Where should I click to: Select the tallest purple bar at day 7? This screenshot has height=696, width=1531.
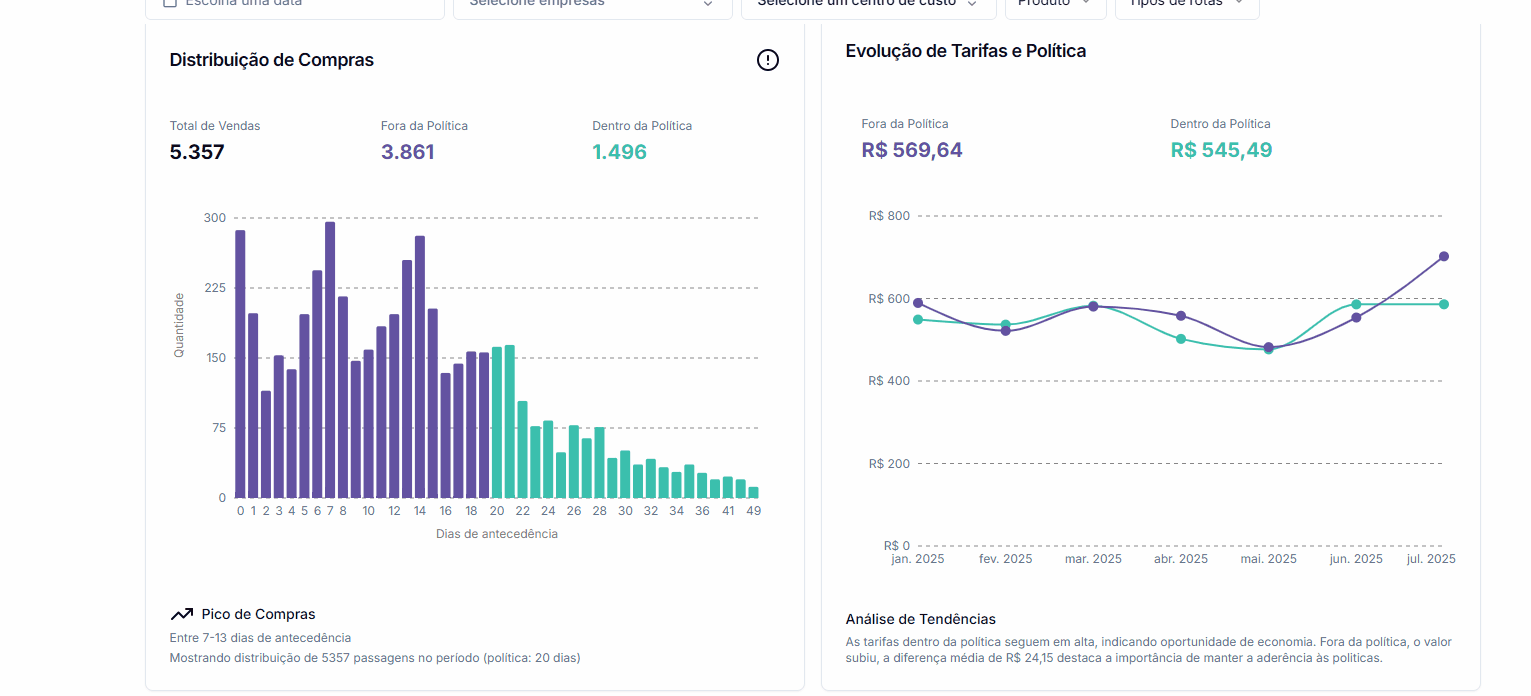(330, 360)
